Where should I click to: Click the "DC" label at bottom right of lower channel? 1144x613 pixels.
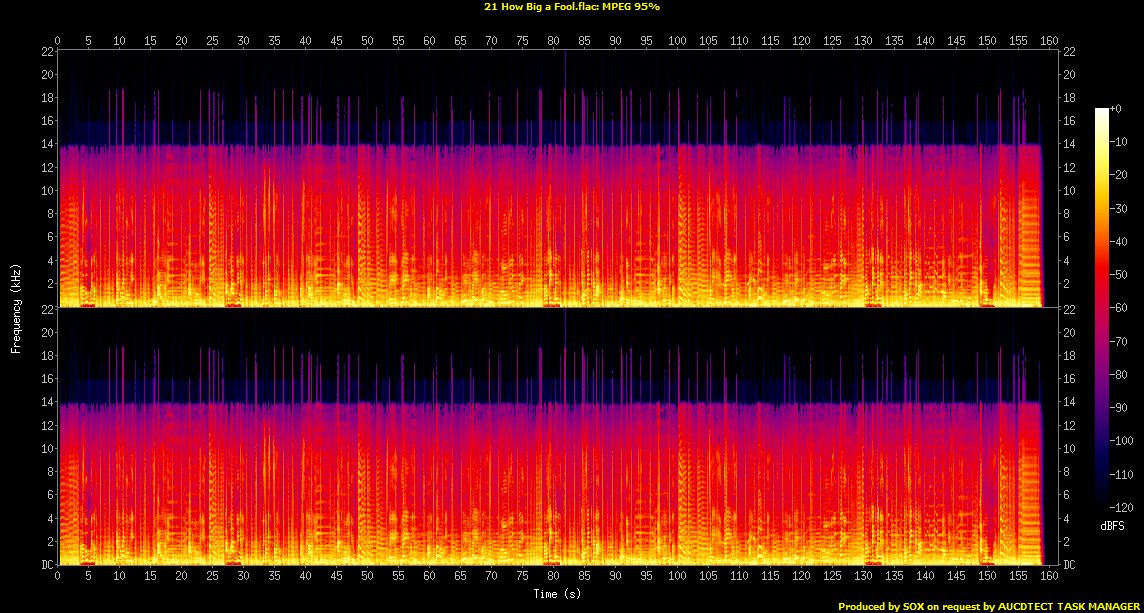pyautogui.click(x=1068, y=565)
